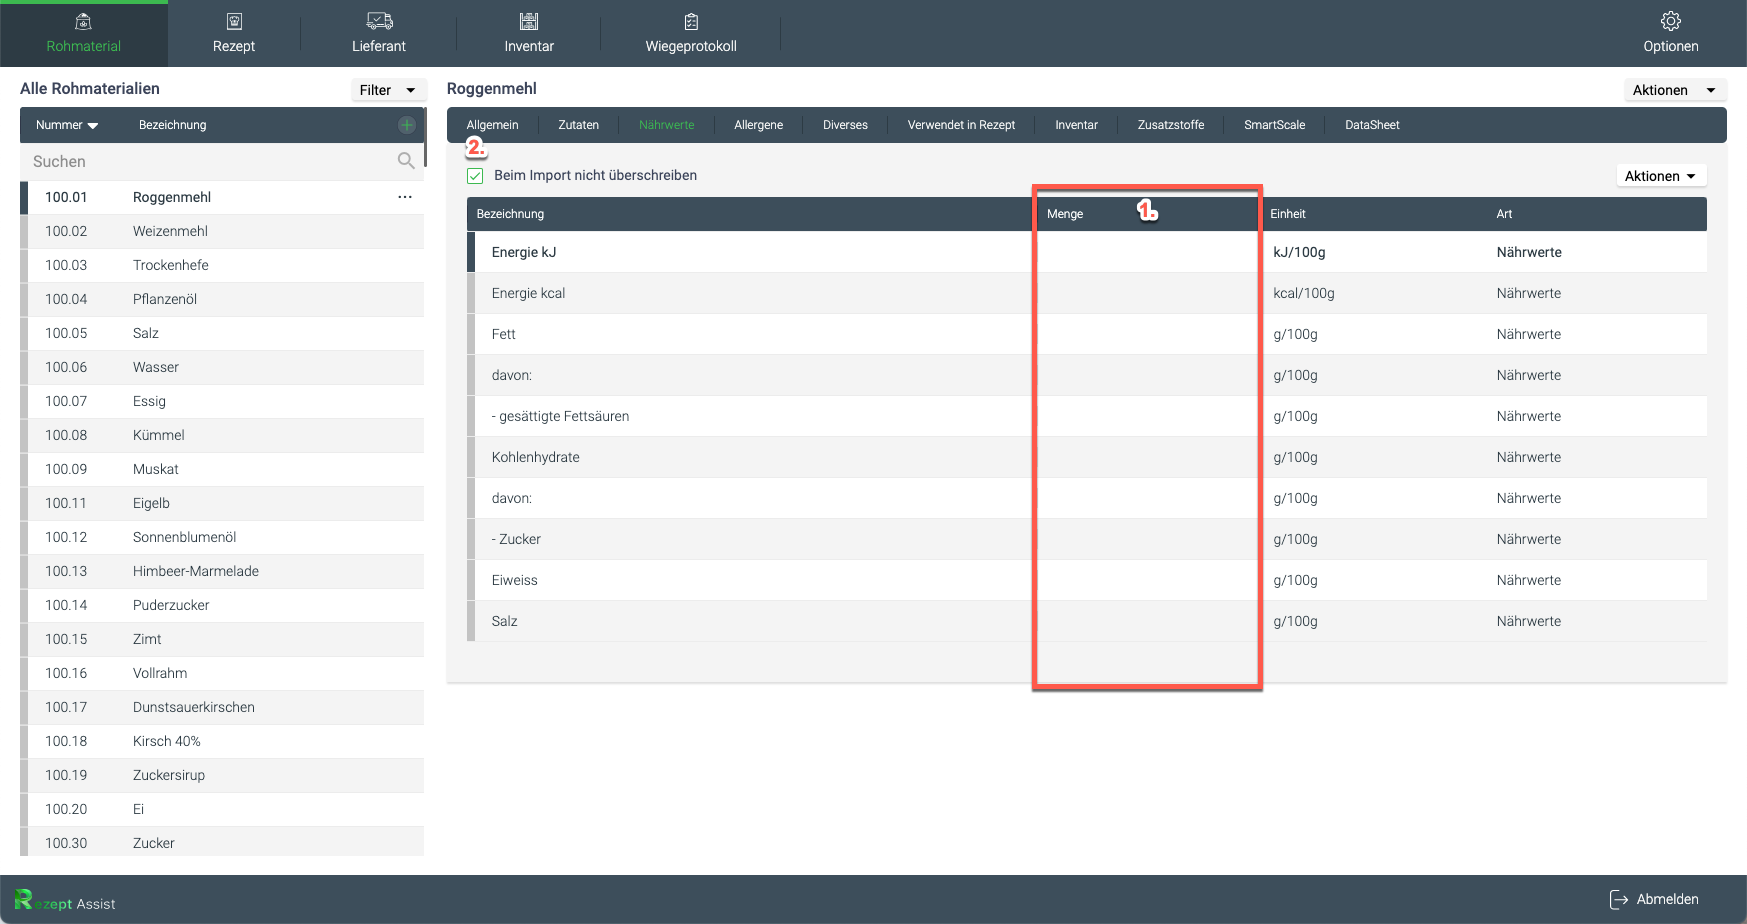Image resolution: width=1747 pixels, height=924 pixels.
Task: Open Lieferant via the truck icon
Action: [379, 22]
